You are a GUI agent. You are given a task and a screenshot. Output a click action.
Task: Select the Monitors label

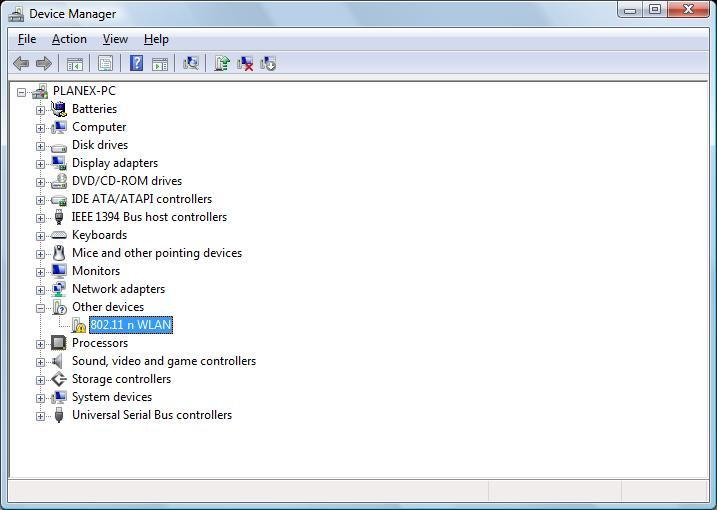pos(96,271)
